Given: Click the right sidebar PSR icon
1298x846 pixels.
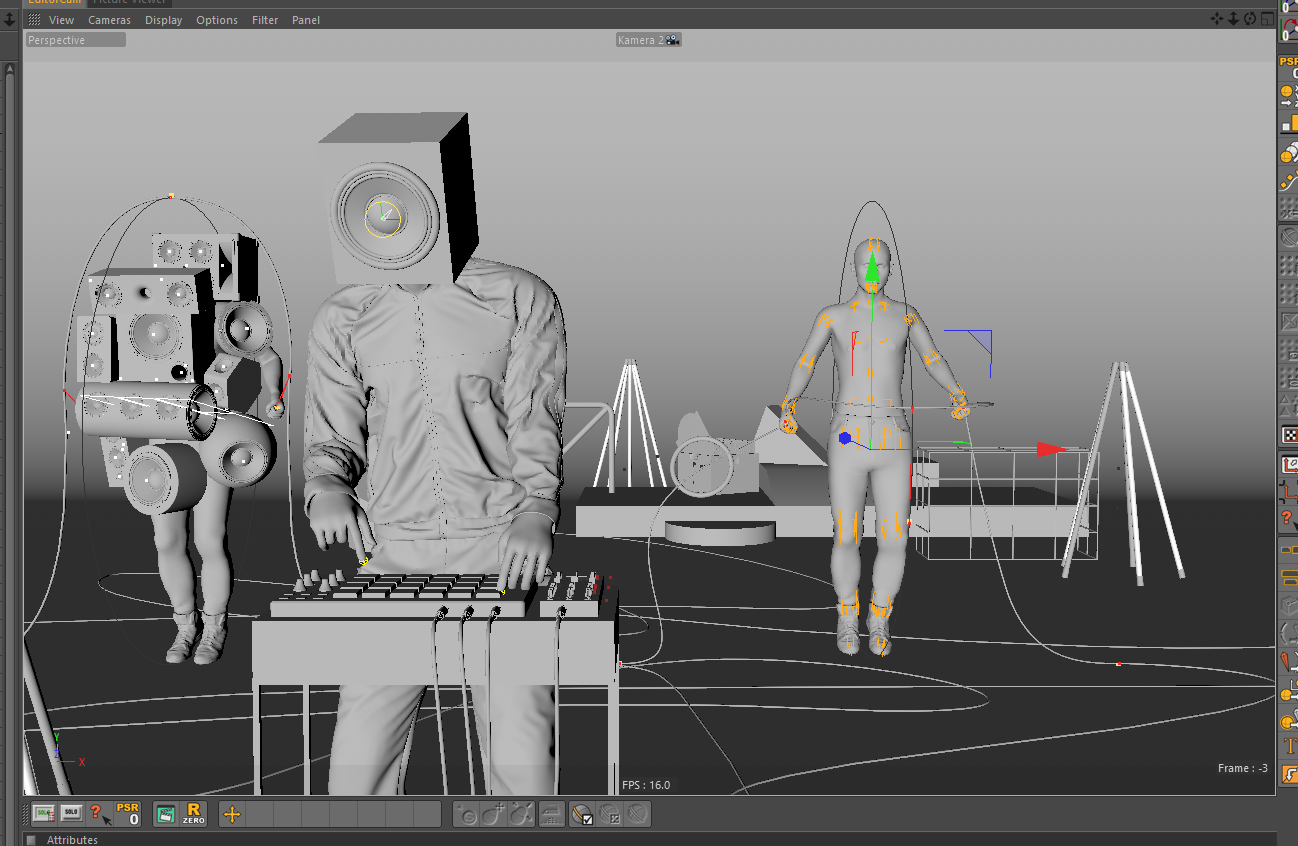Looking at the screenshot, I should (x=1289, y=66).
